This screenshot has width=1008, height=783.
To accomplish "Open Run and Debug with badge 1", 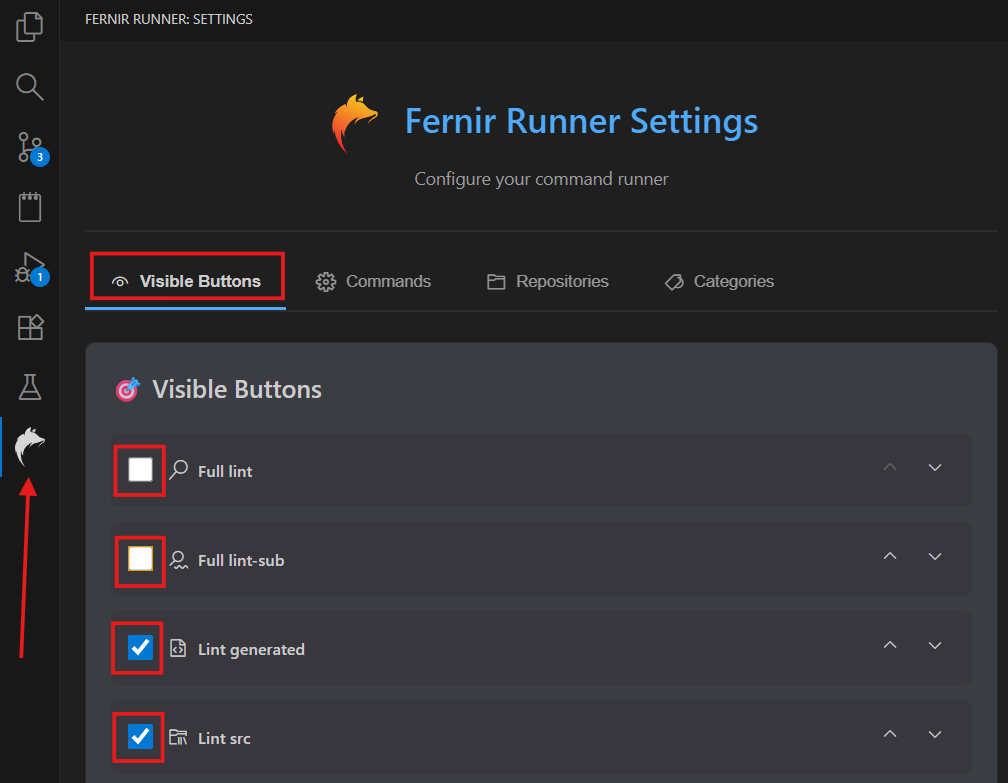I will click(31, 268).
